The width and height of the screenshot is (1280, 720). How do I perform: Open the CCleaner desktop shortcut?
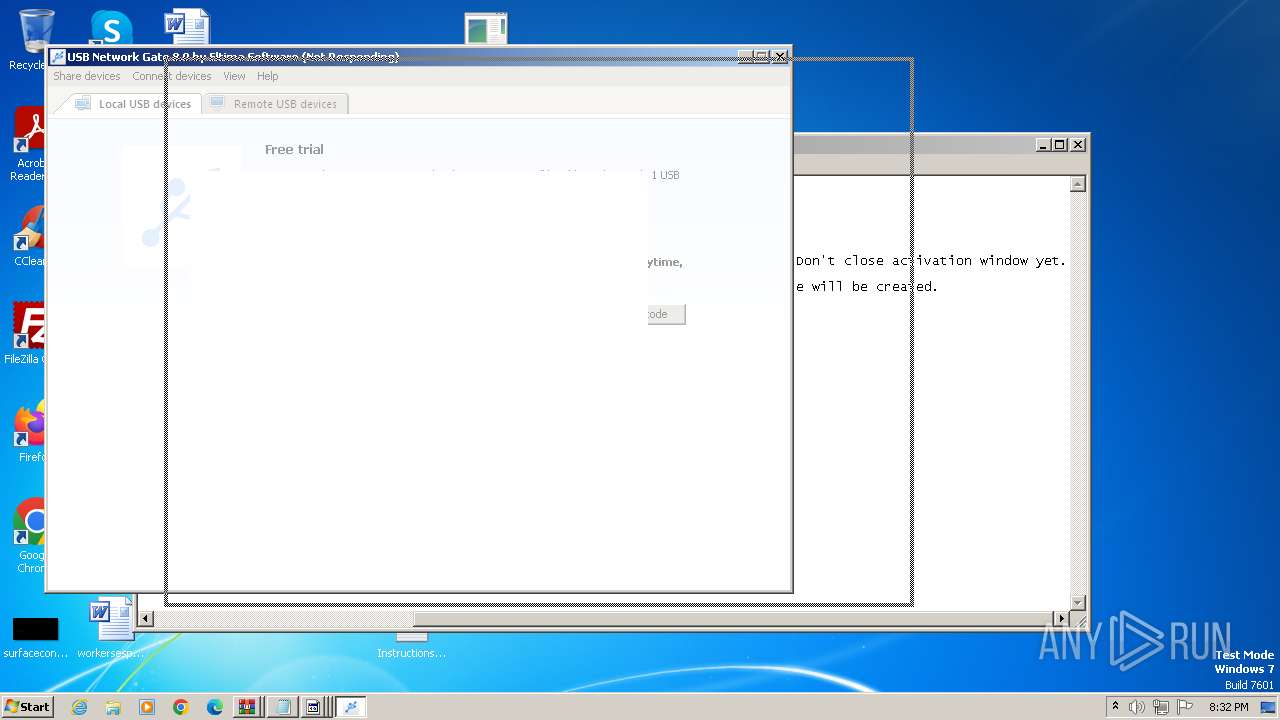[30, 237]
